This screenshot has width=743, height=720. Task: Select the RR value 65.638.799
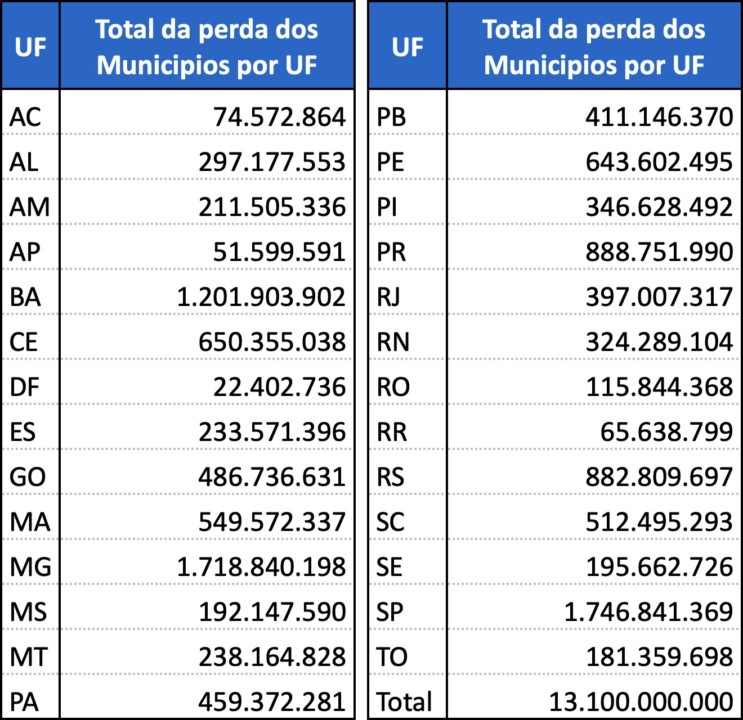point(669,432)
